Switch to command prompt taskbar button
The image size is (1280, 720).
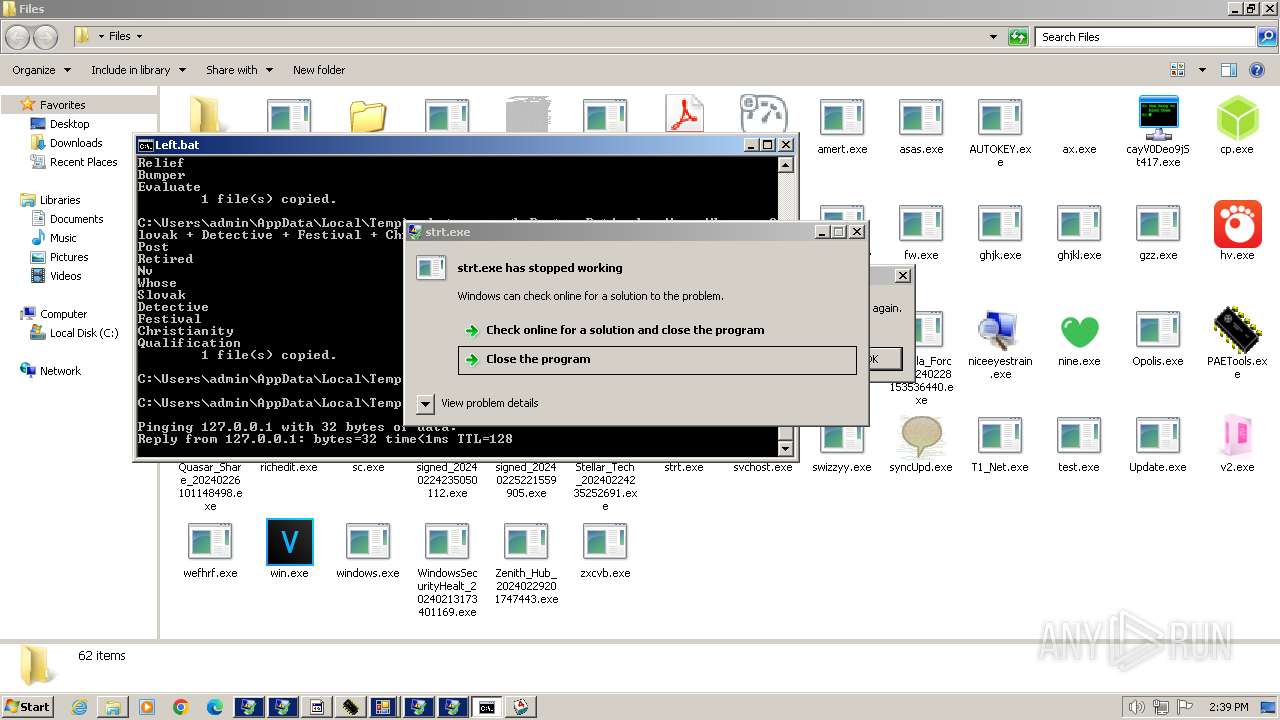[486, 707]
